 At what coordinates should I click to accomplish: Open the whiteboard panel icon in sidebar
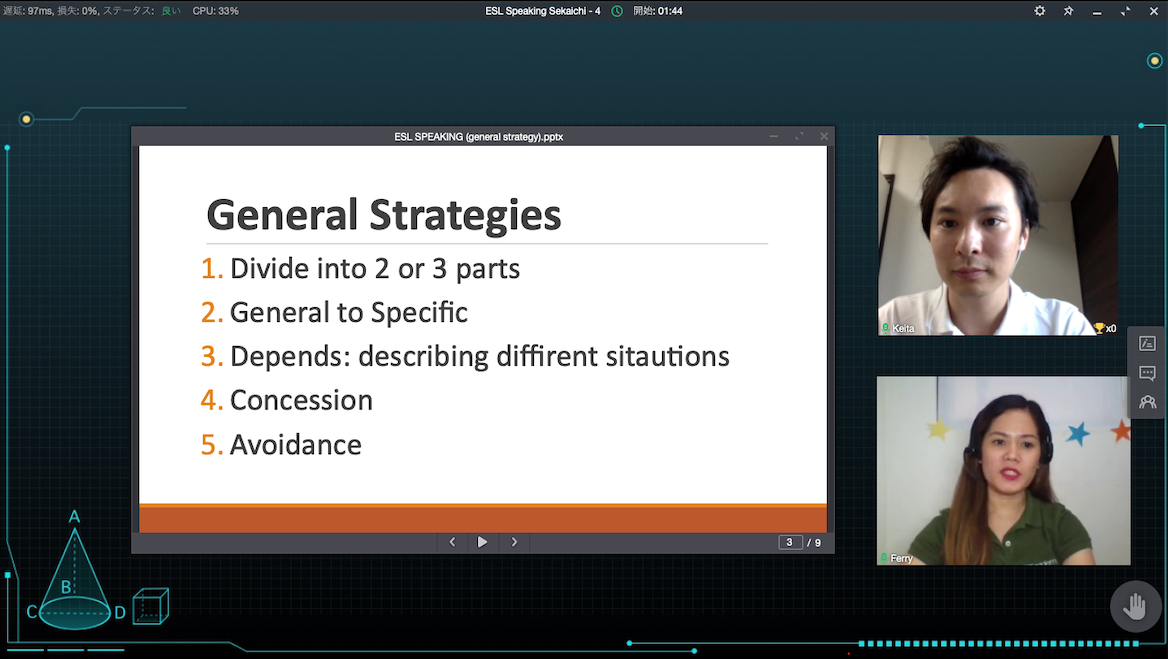(1147, 343)
